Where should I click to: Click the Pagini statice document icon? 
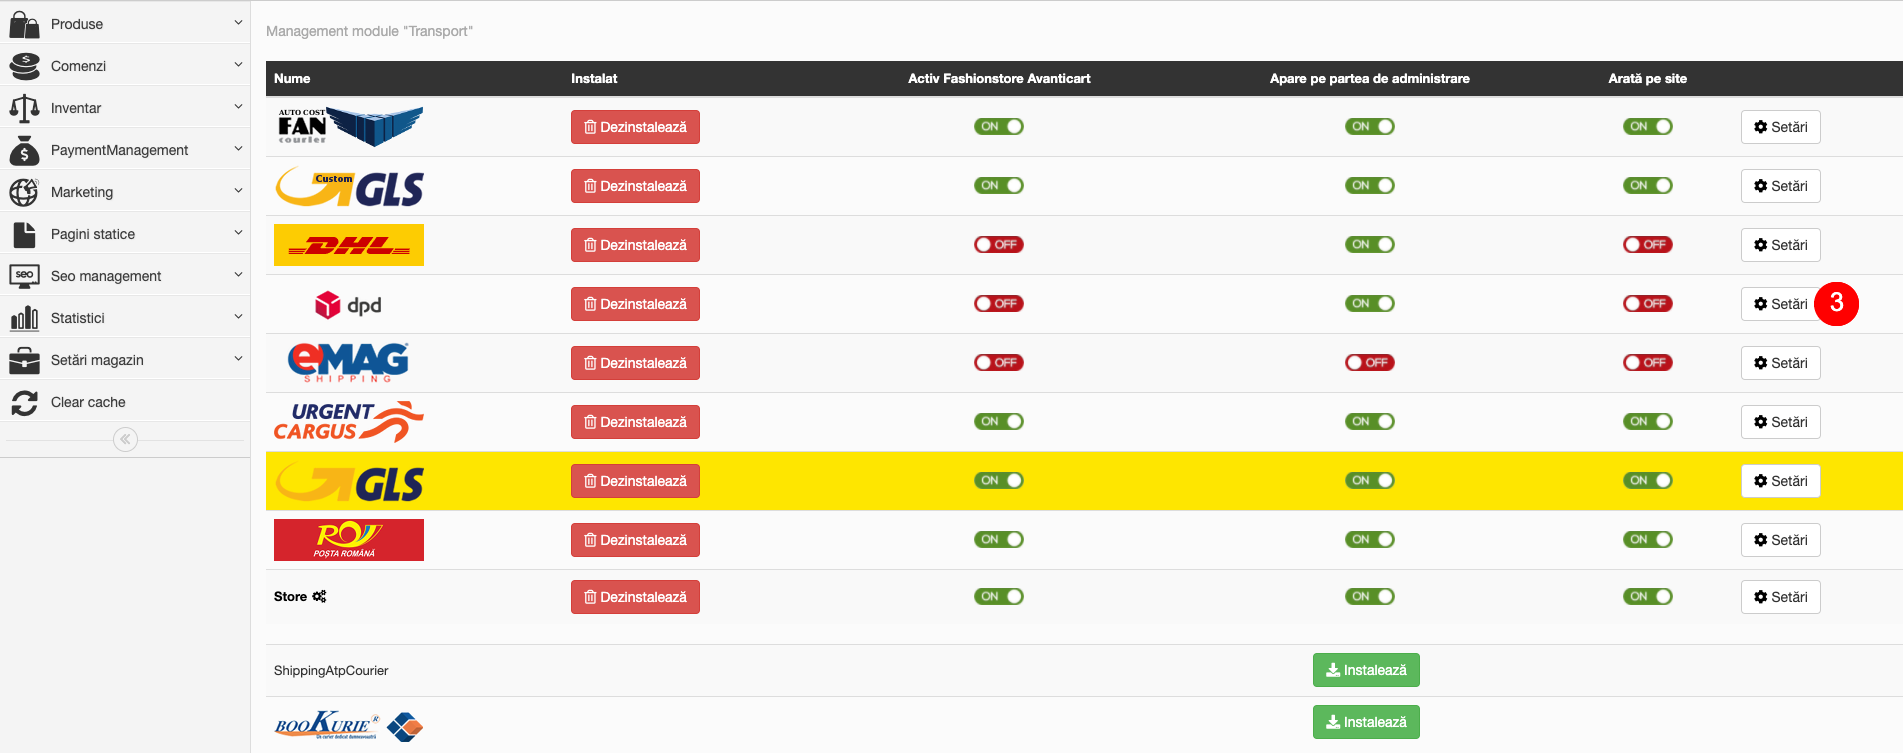point(24,234)
